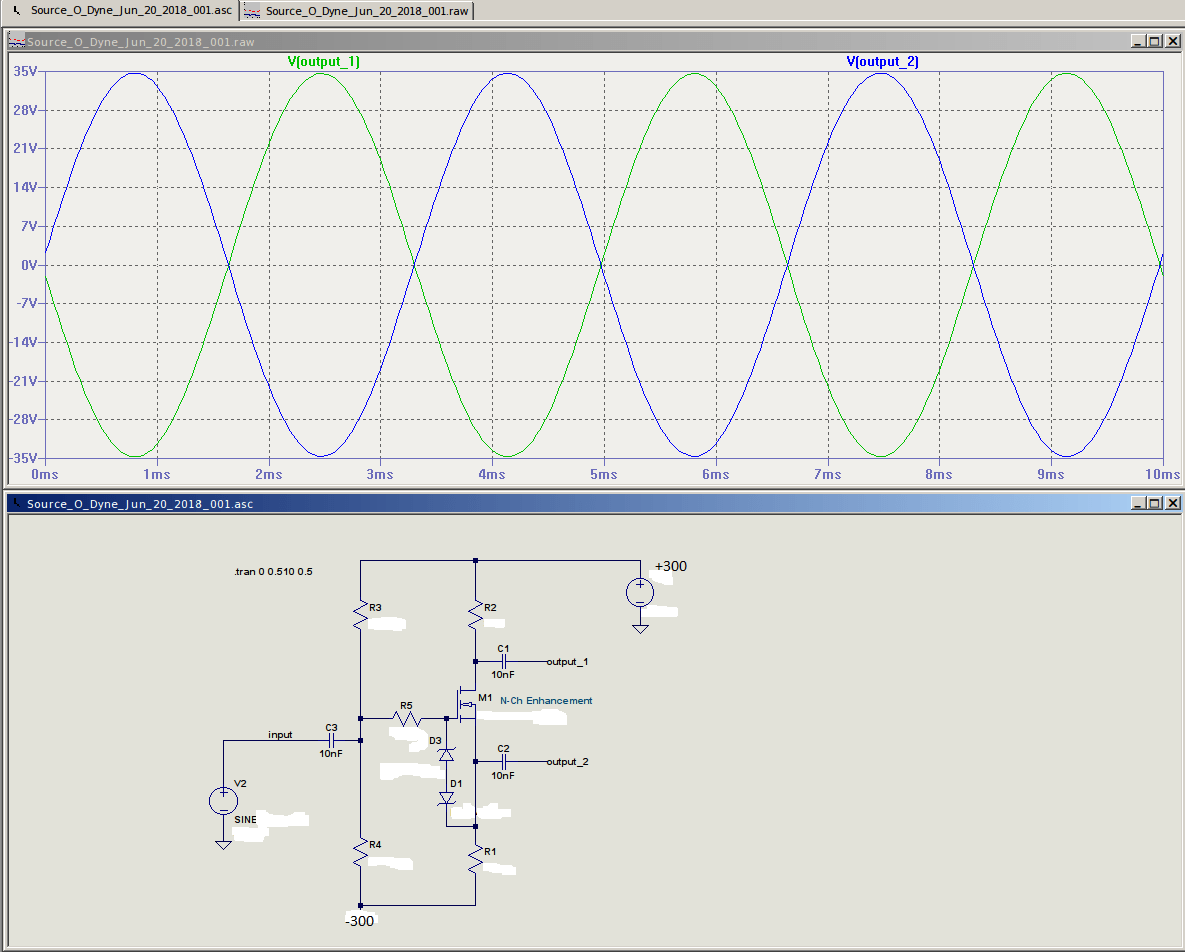Click the R2 resistor symbol
Screen dimensions: 1185x952
(x=475, y=615)
